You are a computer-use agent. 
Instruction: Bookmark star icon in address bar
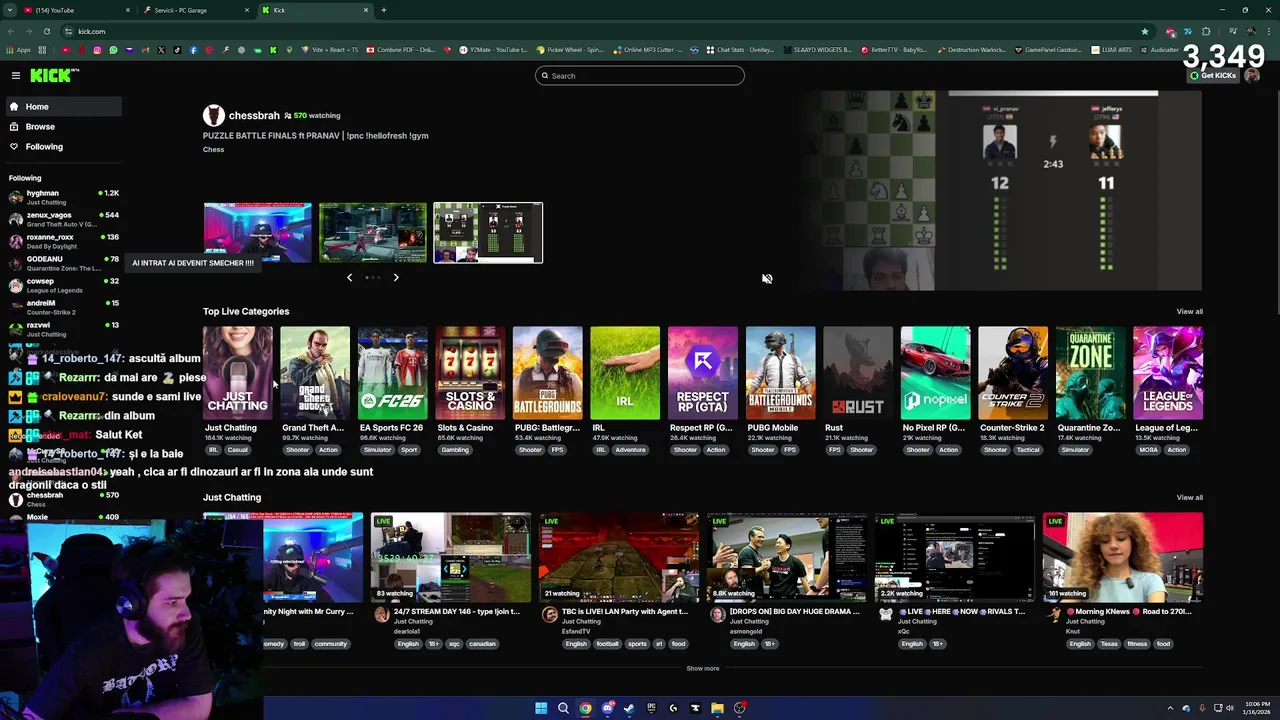[x=1145, y=31]
